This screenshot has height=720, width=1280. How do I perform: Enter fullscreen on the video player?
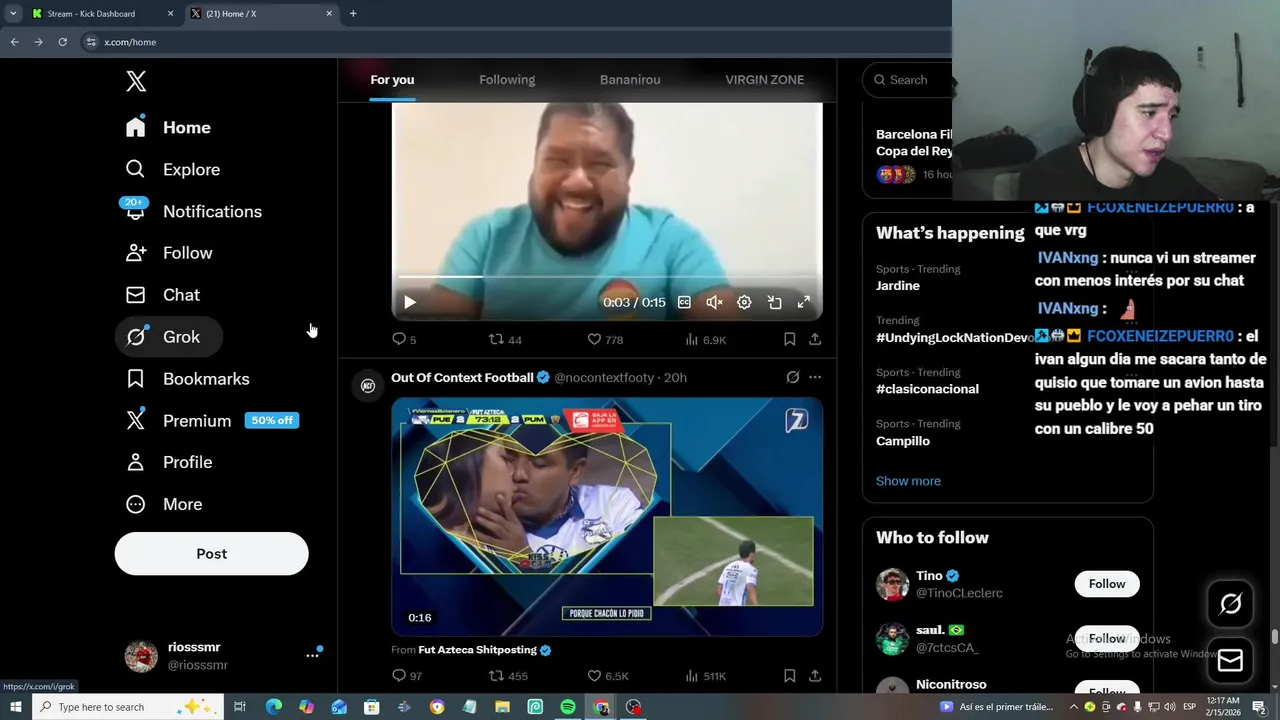point(803,302)
